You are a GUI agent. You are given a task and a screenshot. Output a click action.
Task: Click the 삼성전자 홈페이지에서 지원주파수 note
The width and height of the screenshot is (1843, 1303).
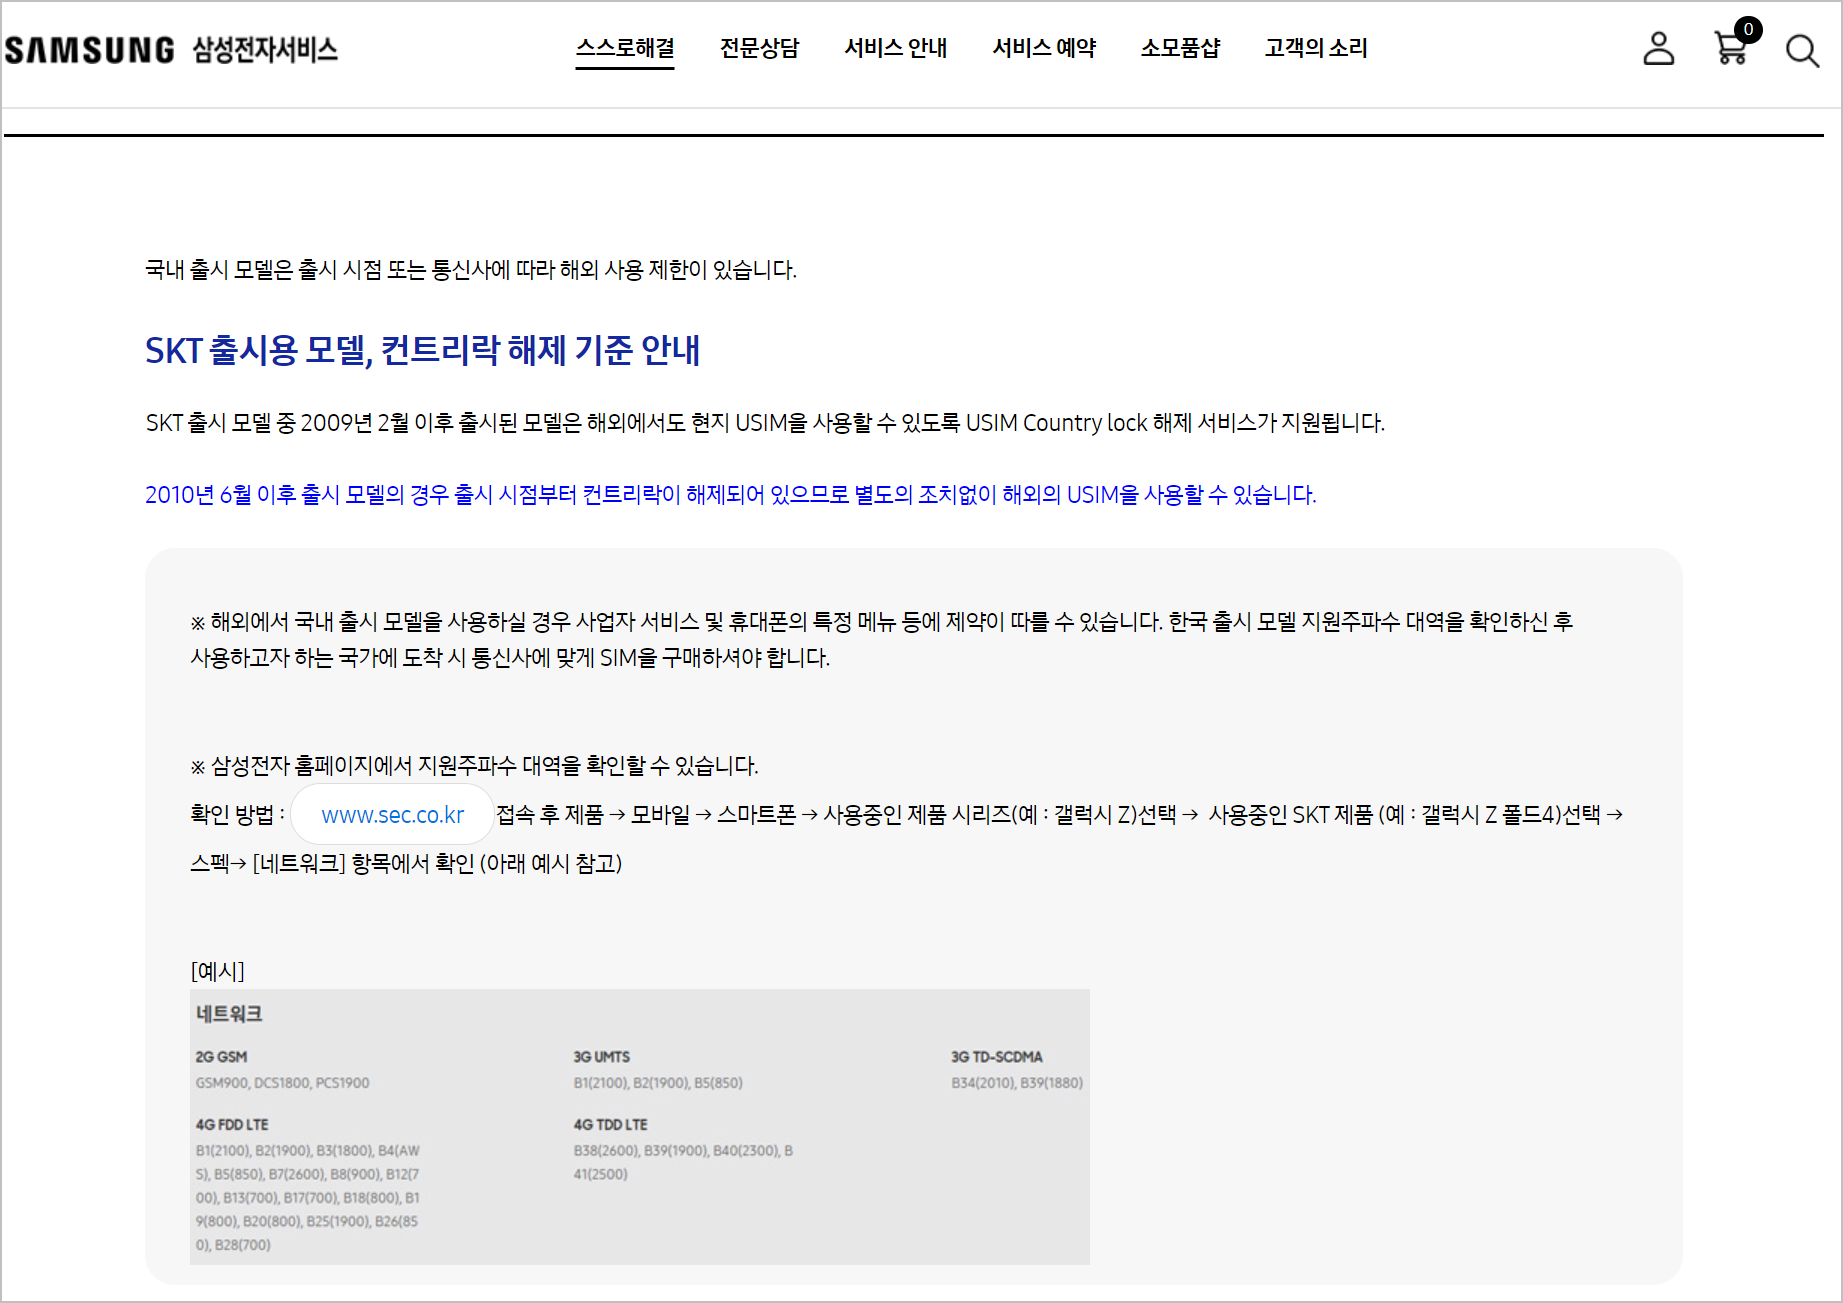click(474, 765)
